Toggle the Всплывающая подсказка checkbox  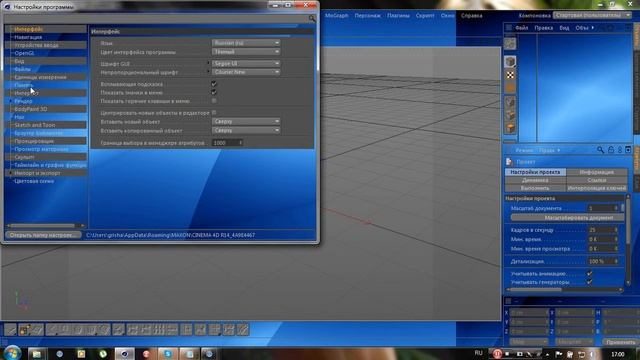tap(213, 84)
